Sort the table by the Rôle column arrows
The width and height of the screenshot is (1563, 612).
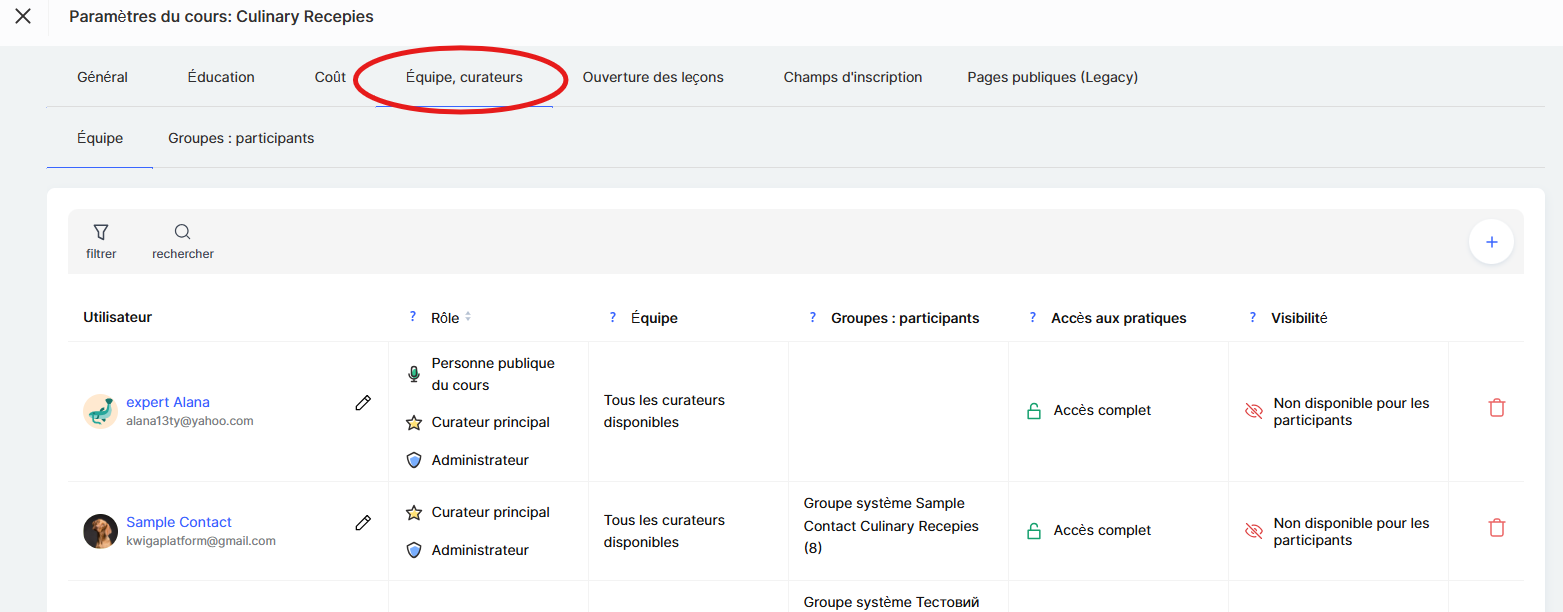point(468,317)
